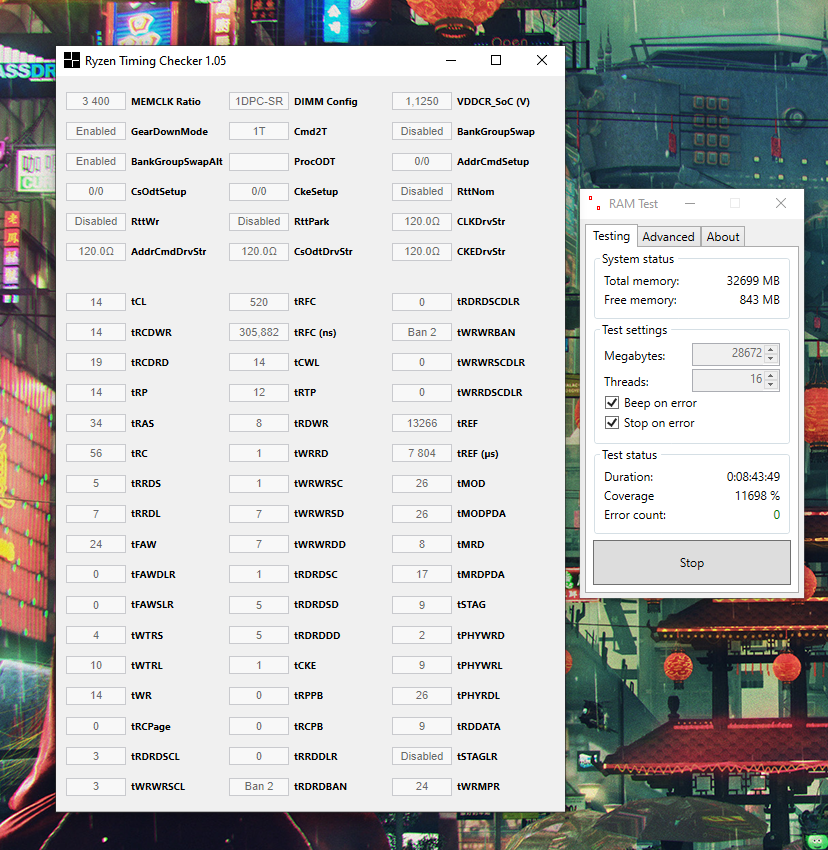Stop the running RAM test

click(692, 563)
